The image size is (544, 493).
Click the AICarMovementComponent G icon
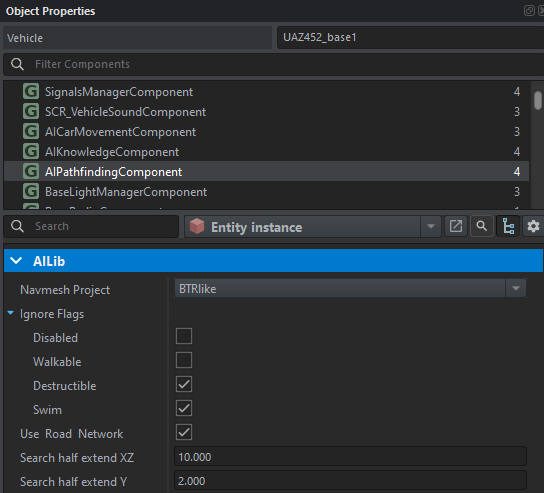(31, 131)
